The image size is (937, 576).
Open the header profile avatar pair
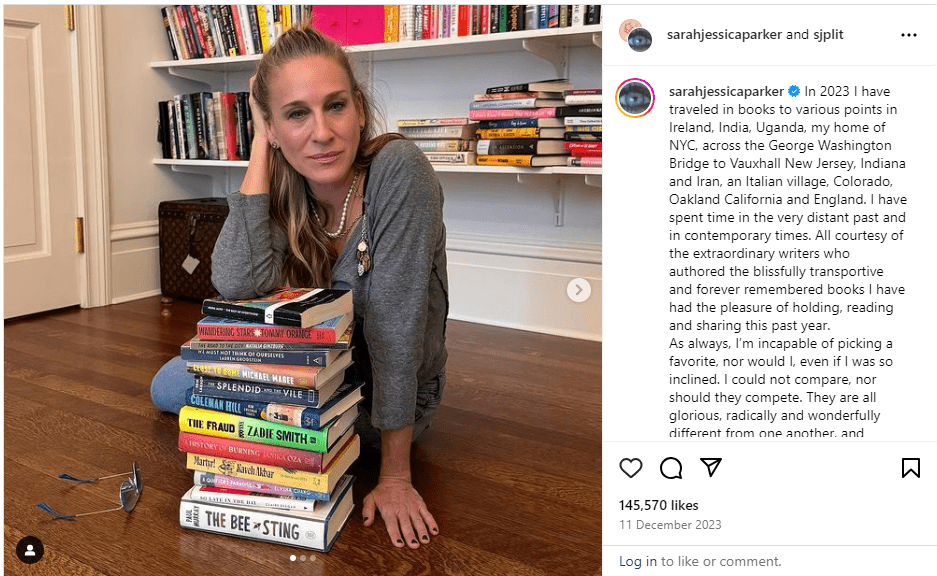click(x=635, y=35)
